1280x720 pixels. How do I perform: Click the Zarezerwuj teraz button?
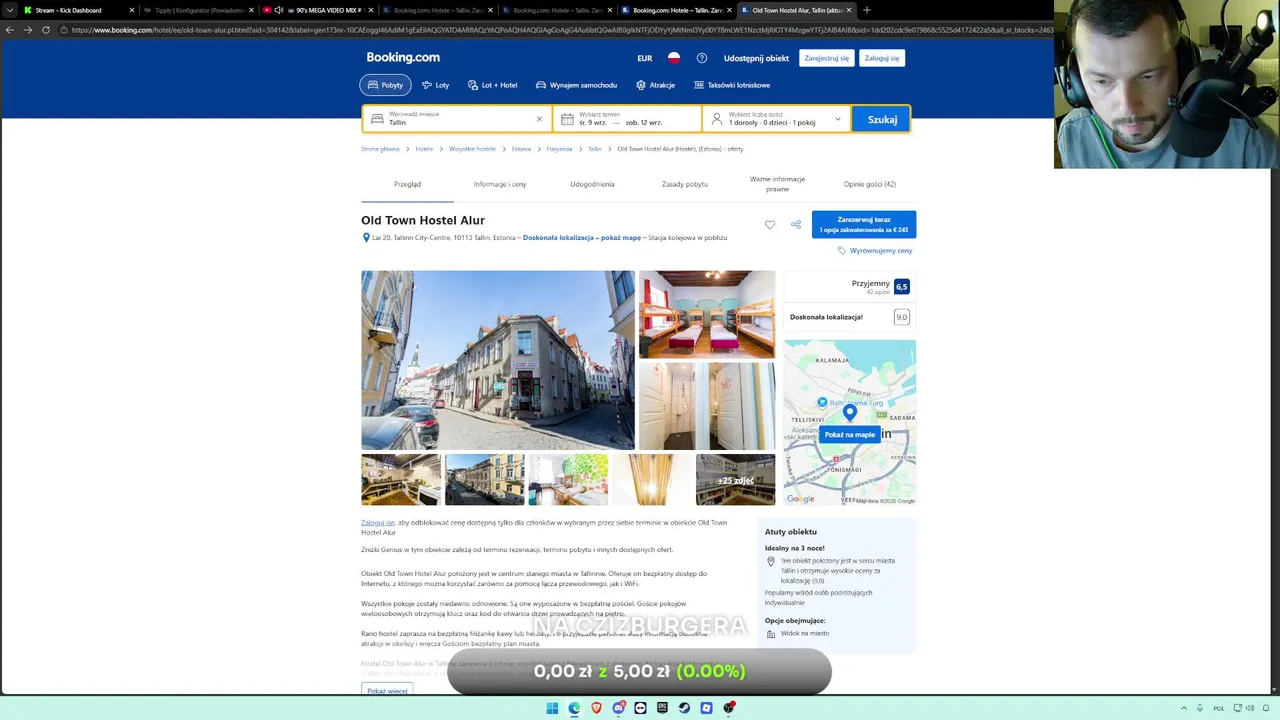click(x=864, y=225)
